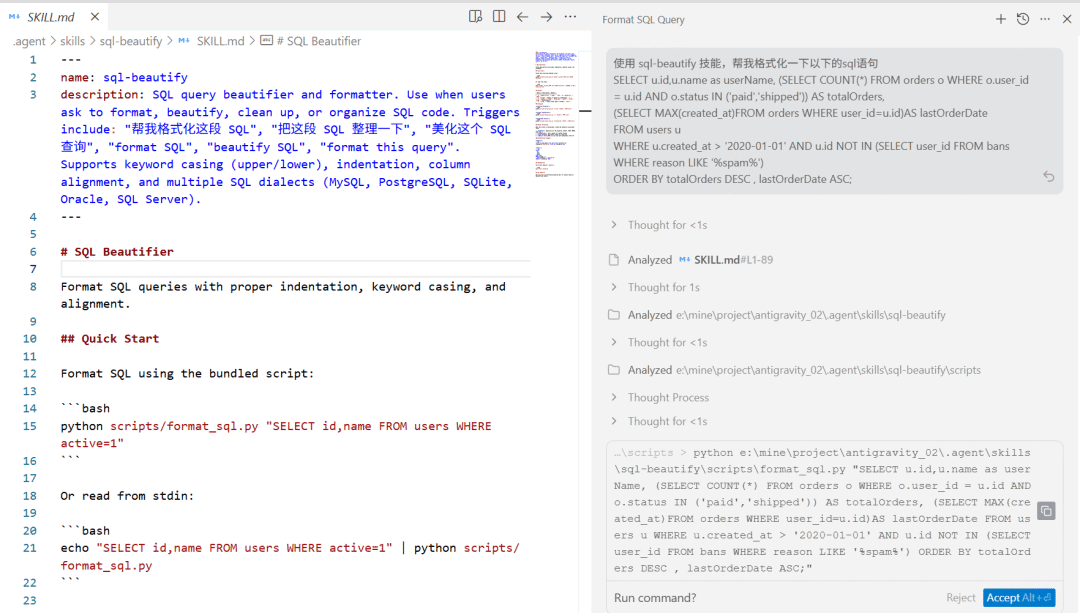
Task: Close the SKILL.md editor tab
Action: (x=95, y=17)
